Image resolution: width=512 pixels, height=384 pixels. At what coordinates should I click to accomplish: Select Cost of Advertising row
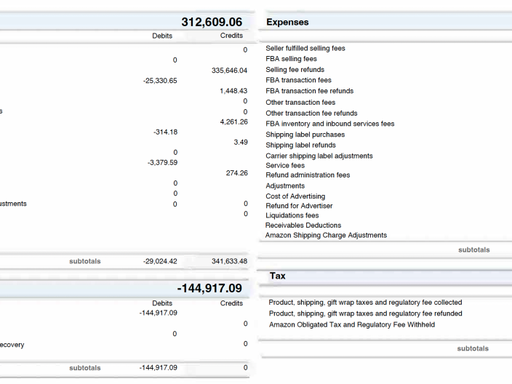coord(295,196)
